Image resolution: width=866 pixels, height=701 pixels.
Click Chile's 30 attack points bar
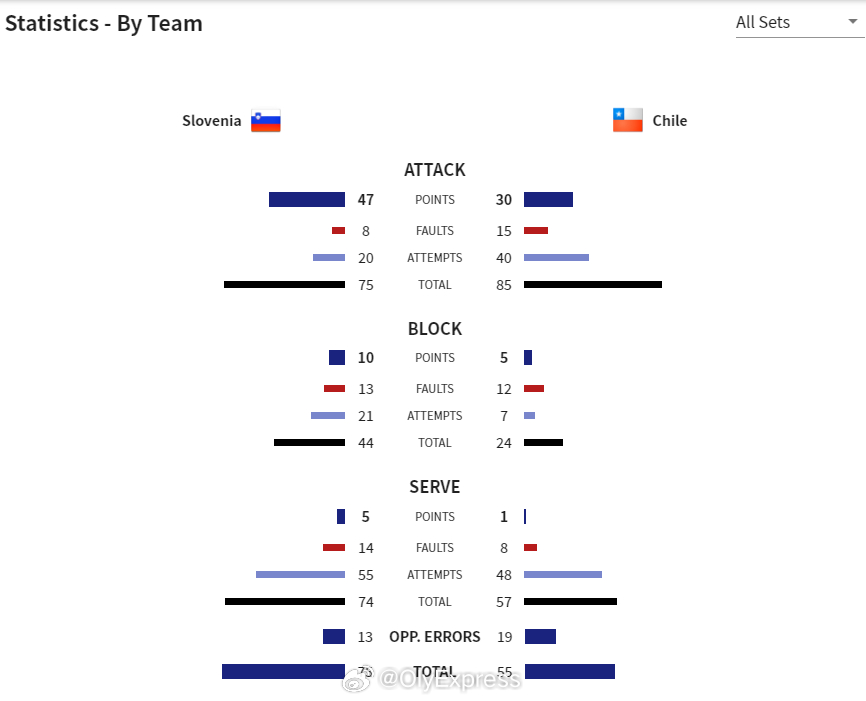click(x=548, y=199)
